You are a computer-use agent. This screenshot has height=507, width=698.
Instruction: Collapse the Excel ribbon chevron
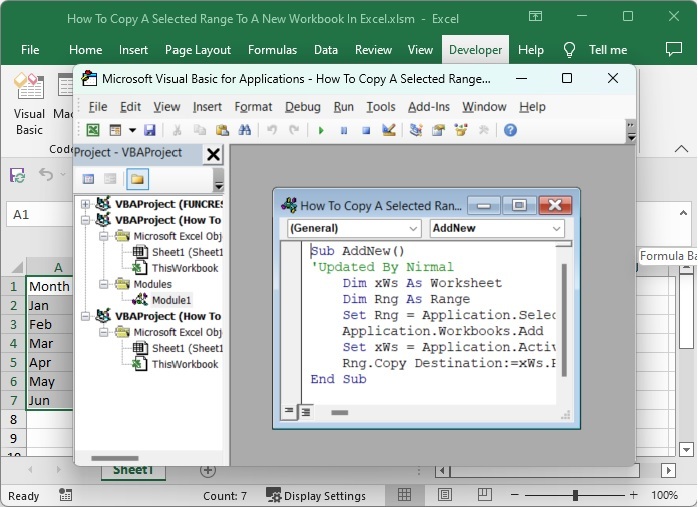click(x=681, y=149)
